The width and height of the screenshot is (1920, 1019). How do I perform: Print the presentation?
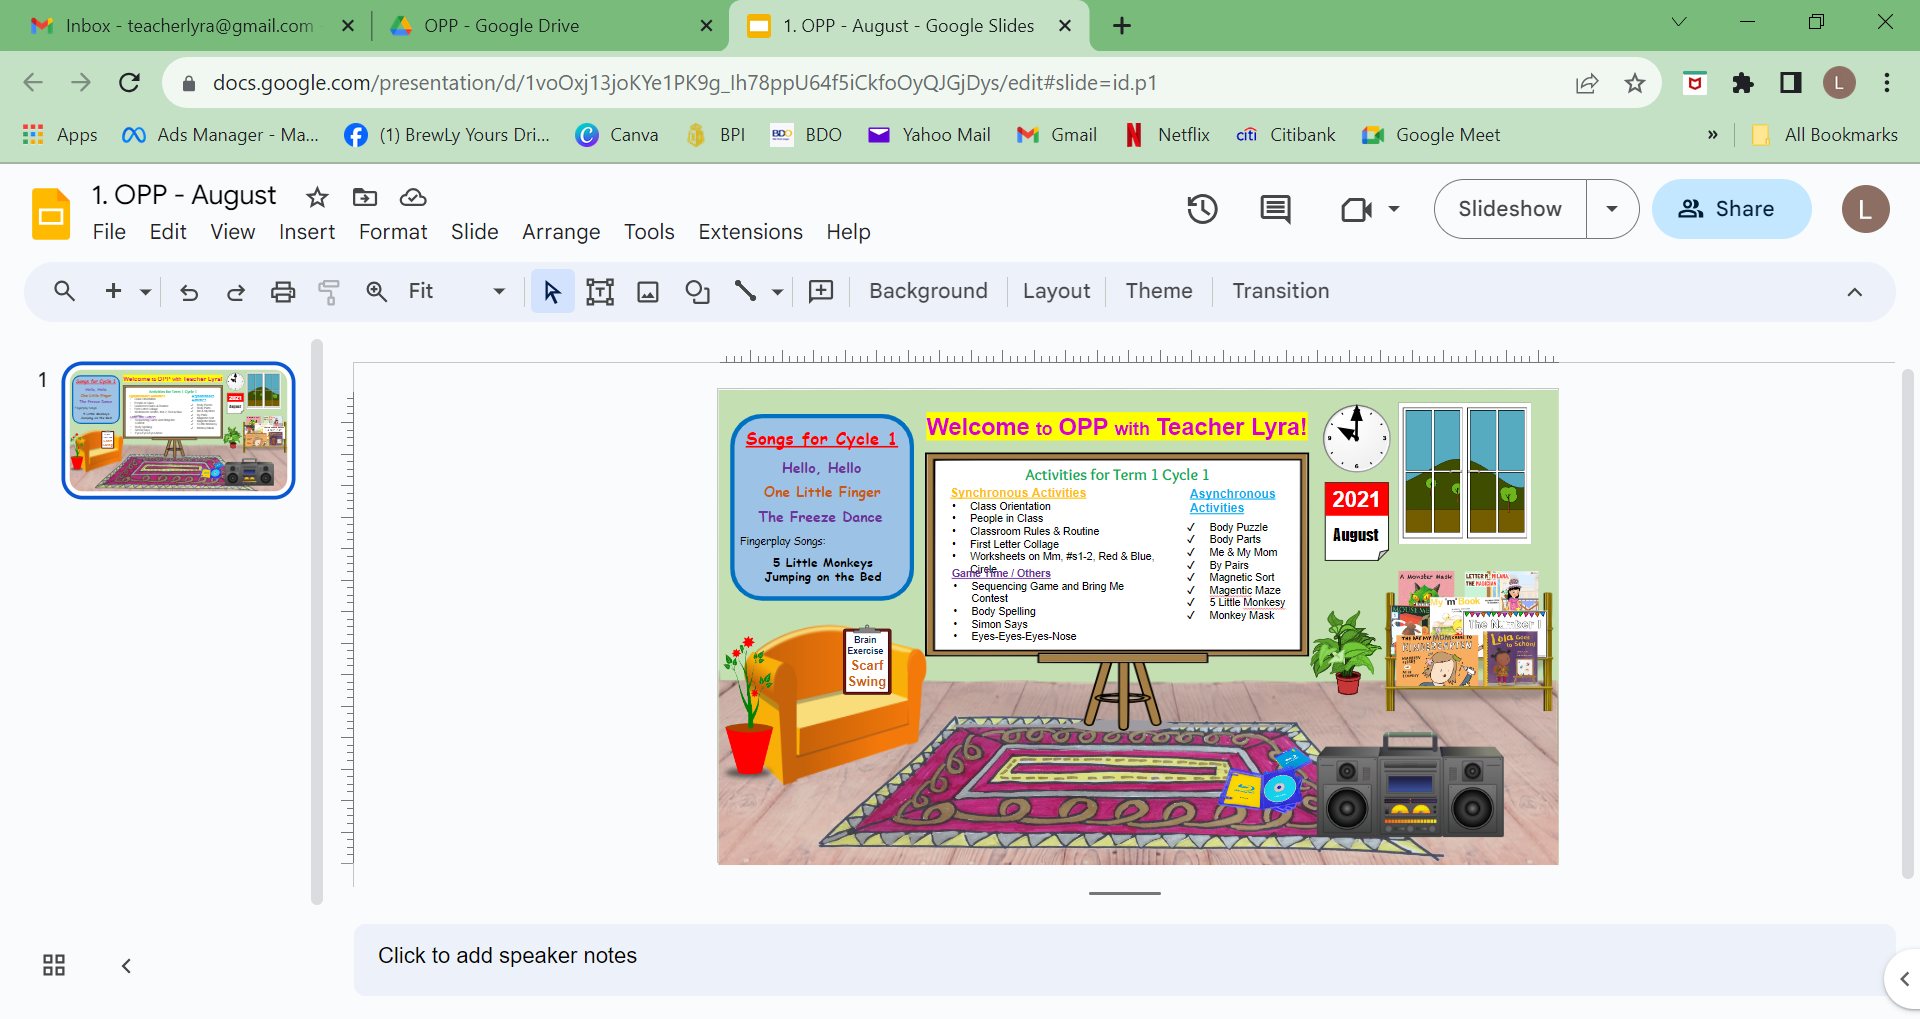(283, 292)
